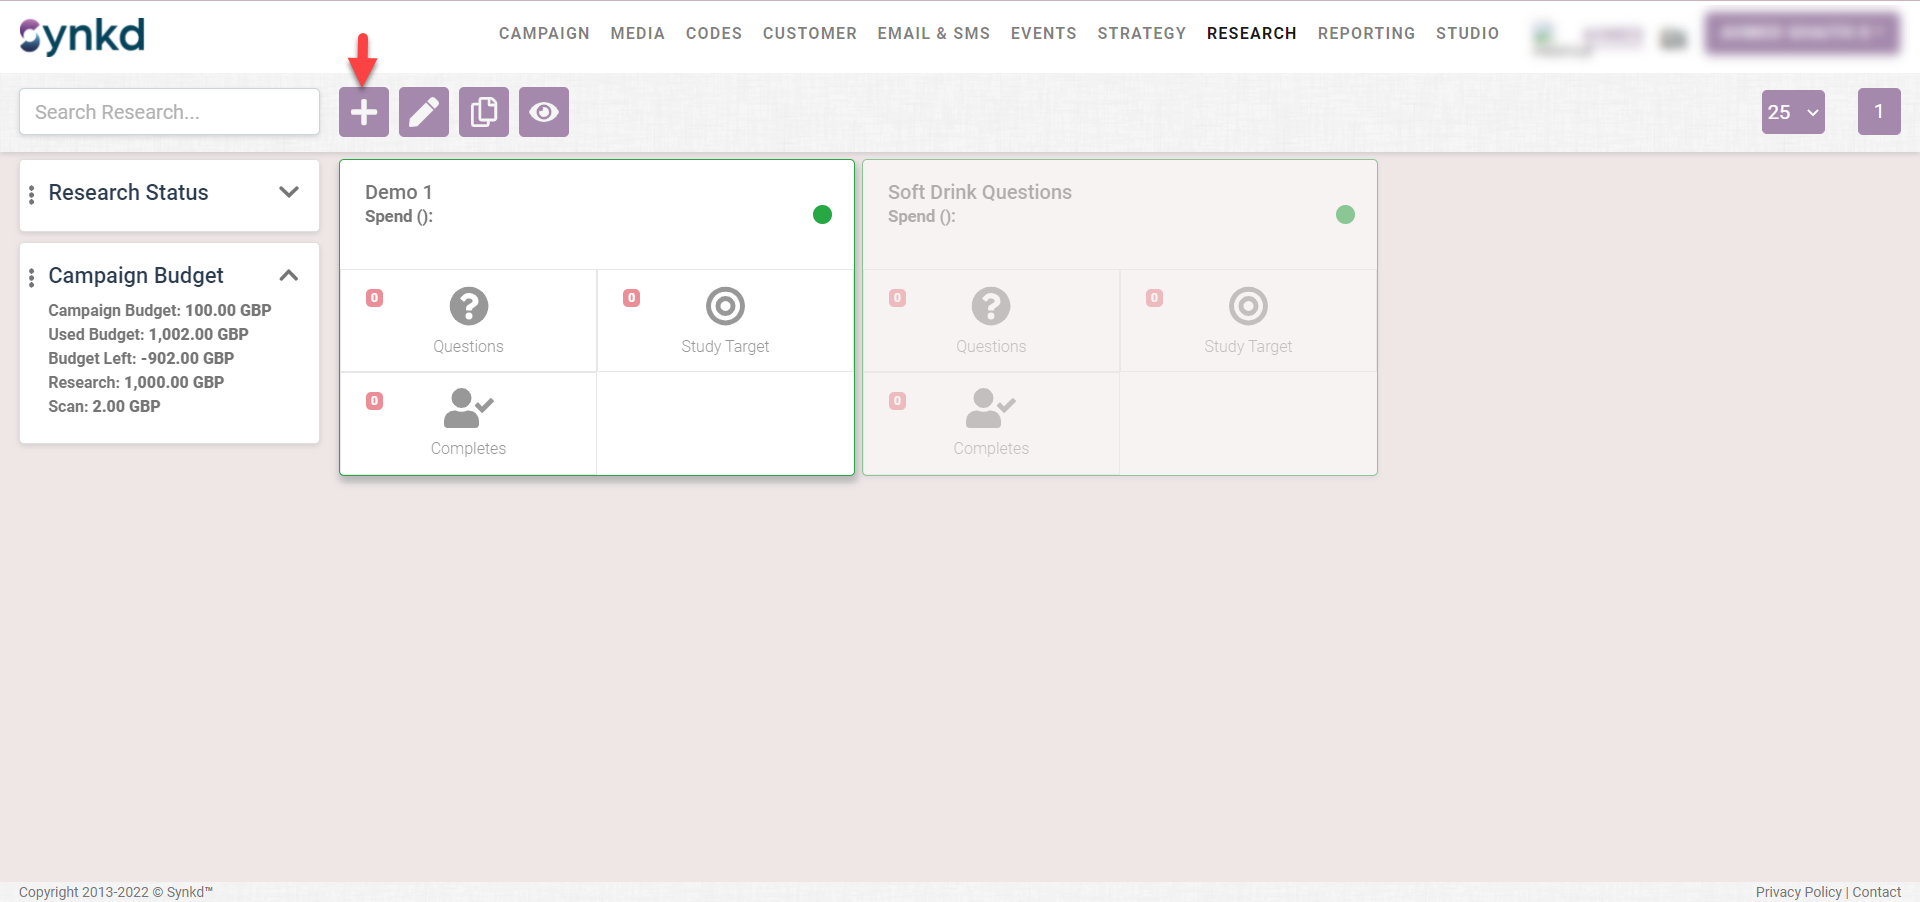Click the Soft Drink Questions green status dot
The width and height of the screenshot is (1920, 902).
click(1345, 214)
